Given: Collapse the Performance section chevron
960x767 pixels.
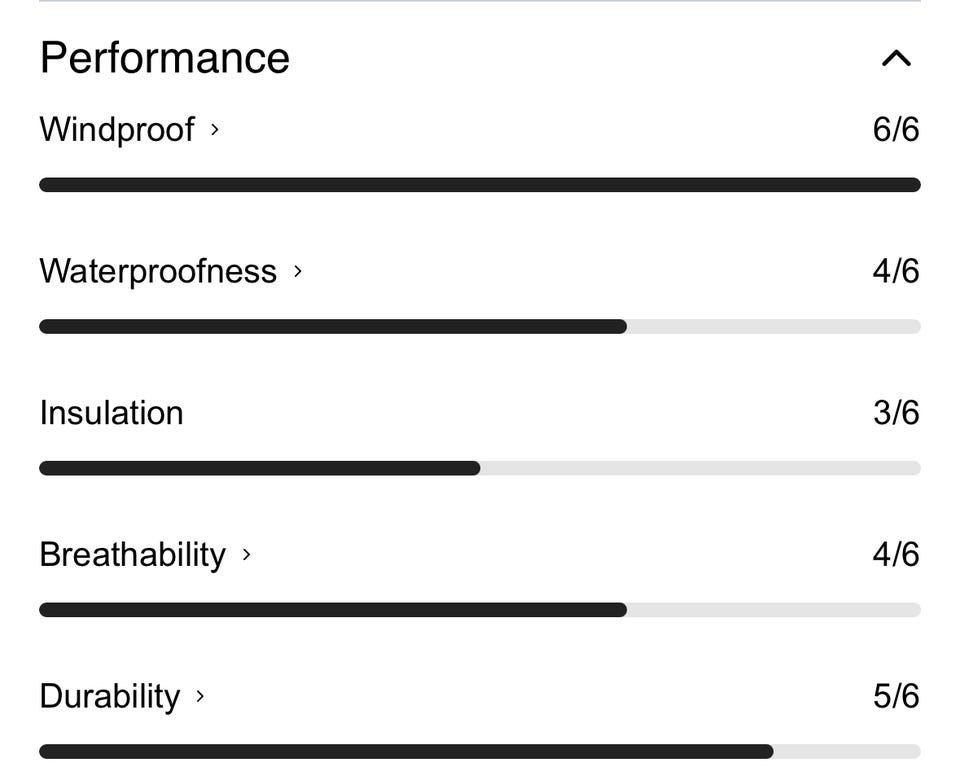Looking at the screenshot, I should 896,59.
